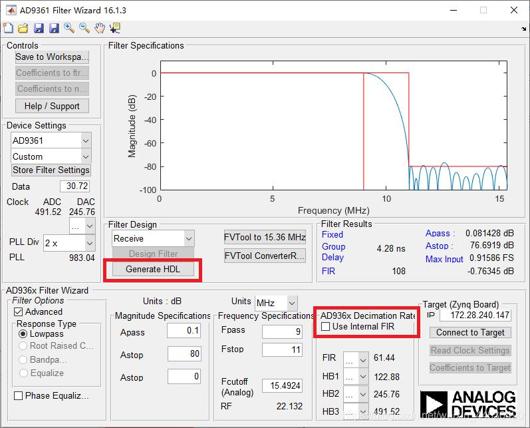This screenshot has height=428, width=530.
Task: Click the New file toolbar icon
Action: coord(8,28)
